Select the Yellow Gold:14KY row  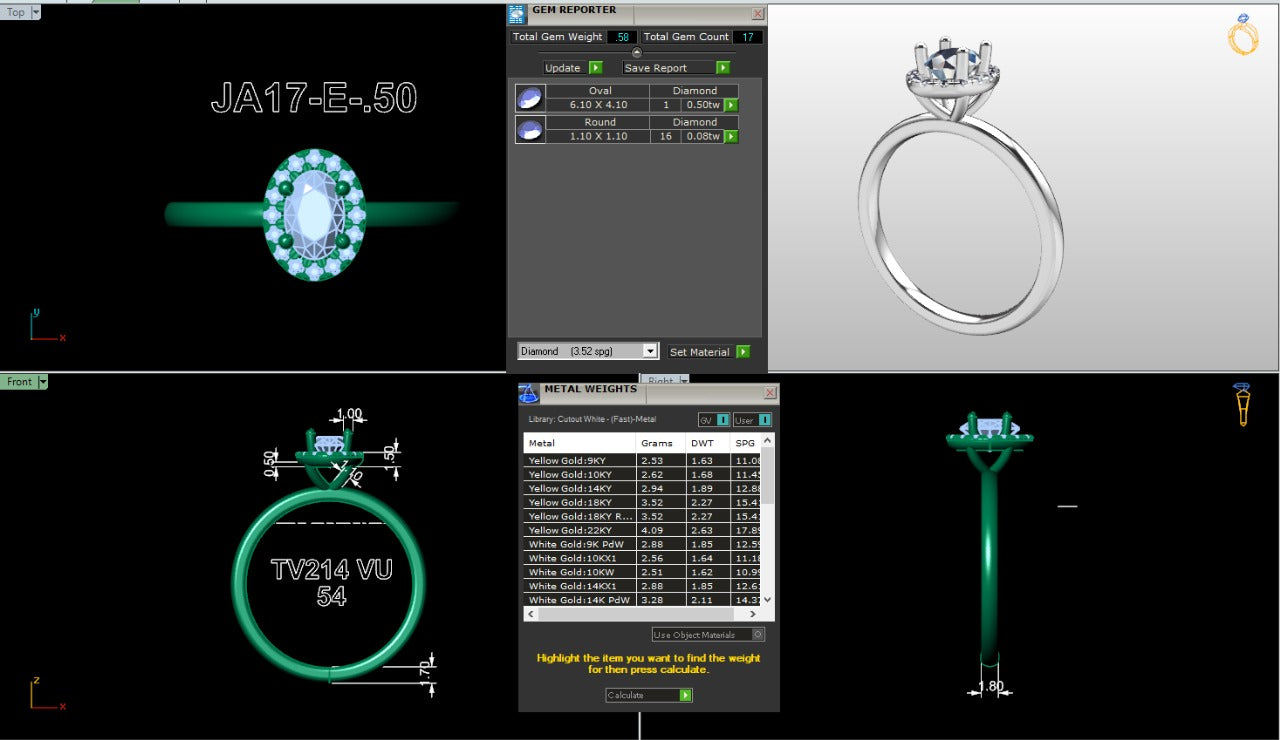click(x=643, y=488)
